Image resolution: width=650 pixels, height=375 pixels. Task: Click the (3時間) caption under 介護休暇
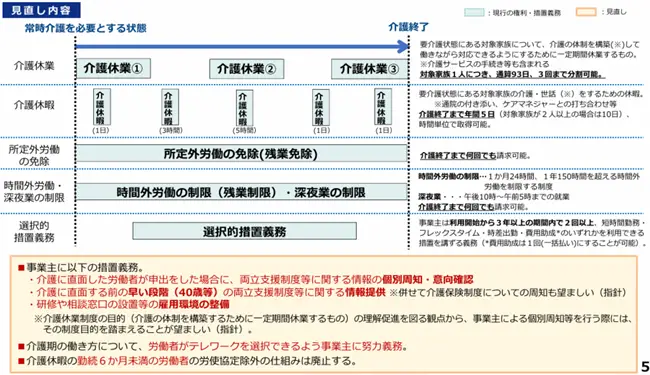point(170,130)
